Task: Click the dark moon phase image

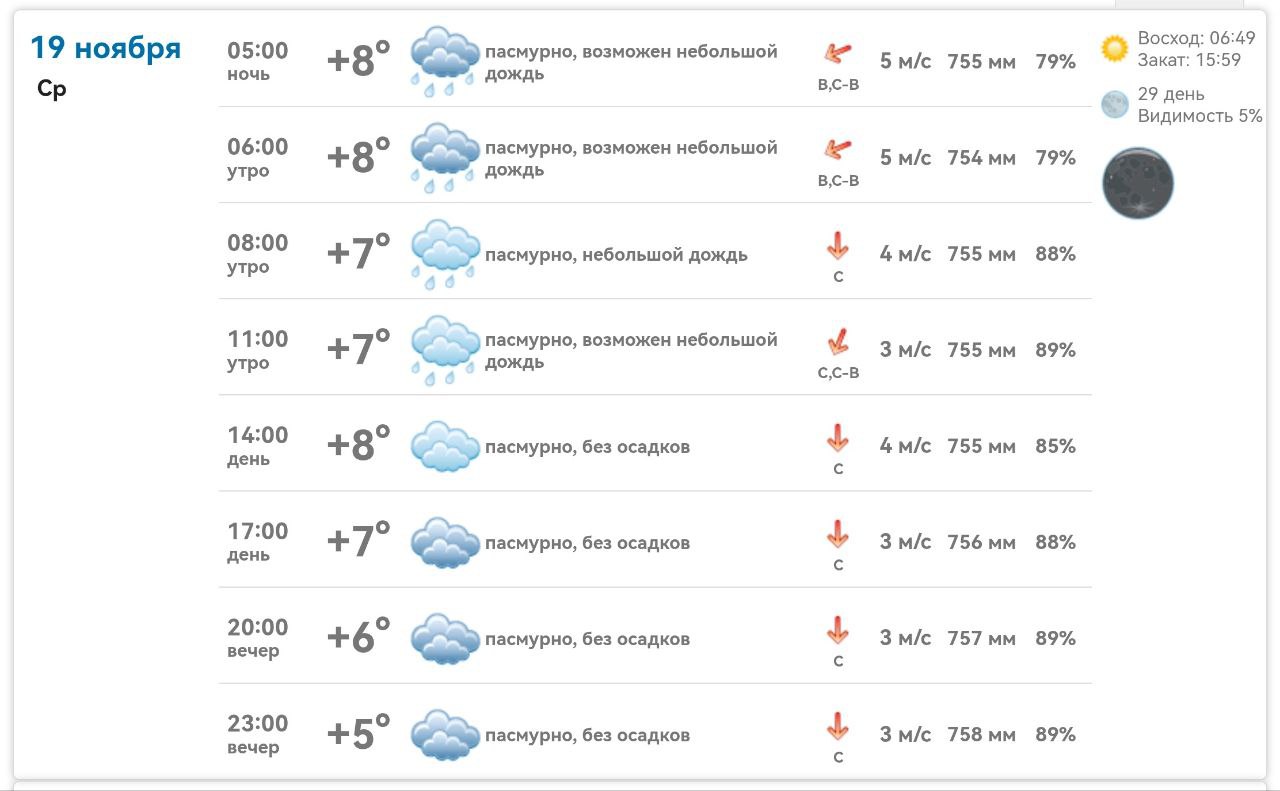Action: (x=1138, y=183)
